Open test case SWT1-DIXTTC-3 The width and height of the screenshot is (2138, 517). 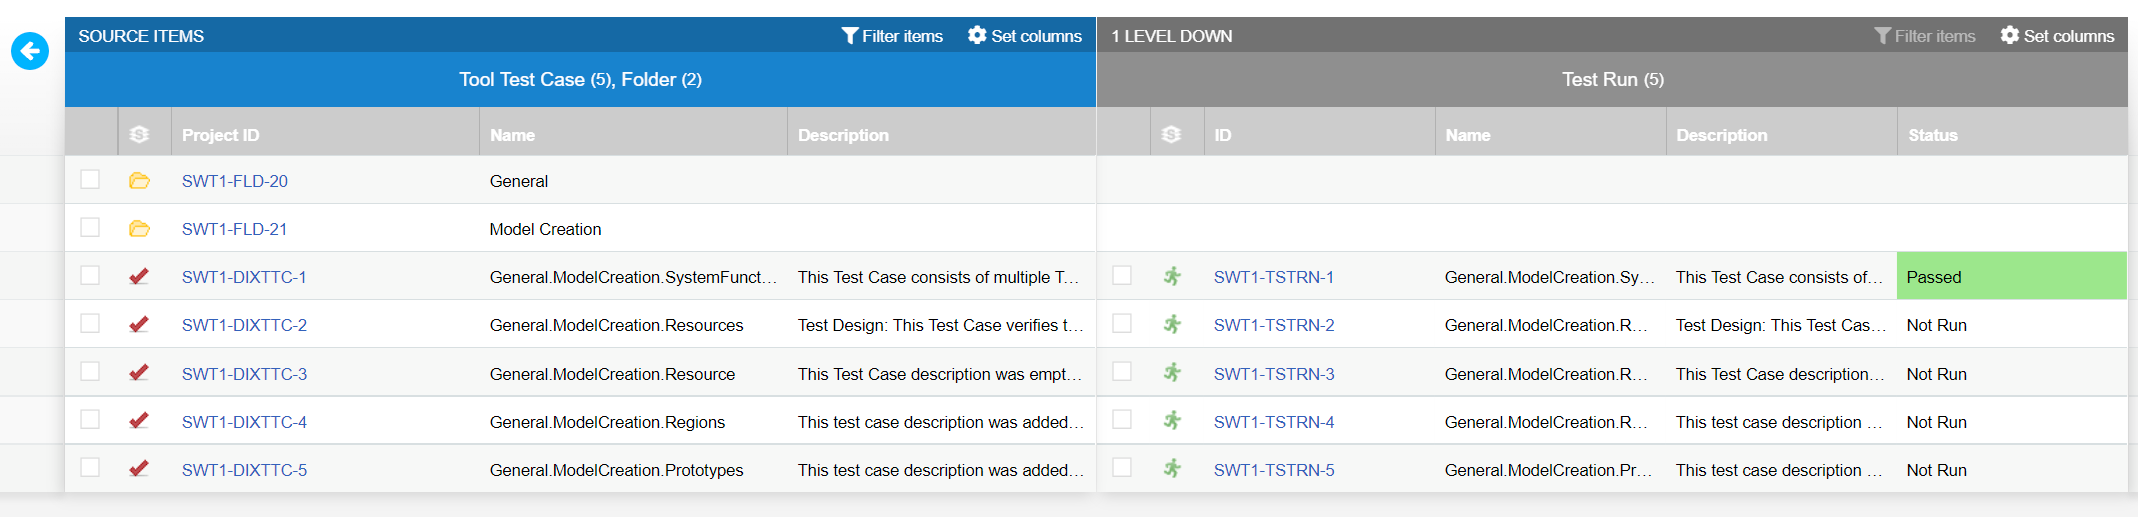pos(244,374)
